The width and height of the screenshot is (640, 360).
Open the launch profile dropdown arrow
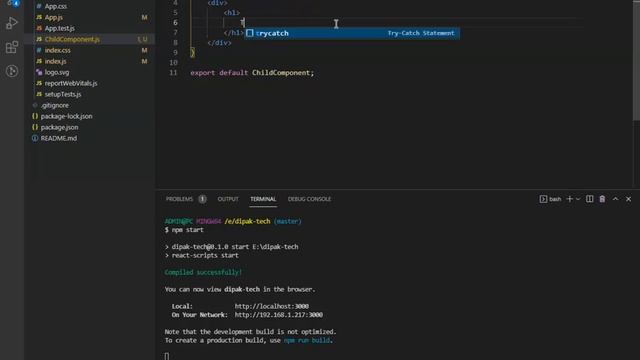click(x=578, y=199)
